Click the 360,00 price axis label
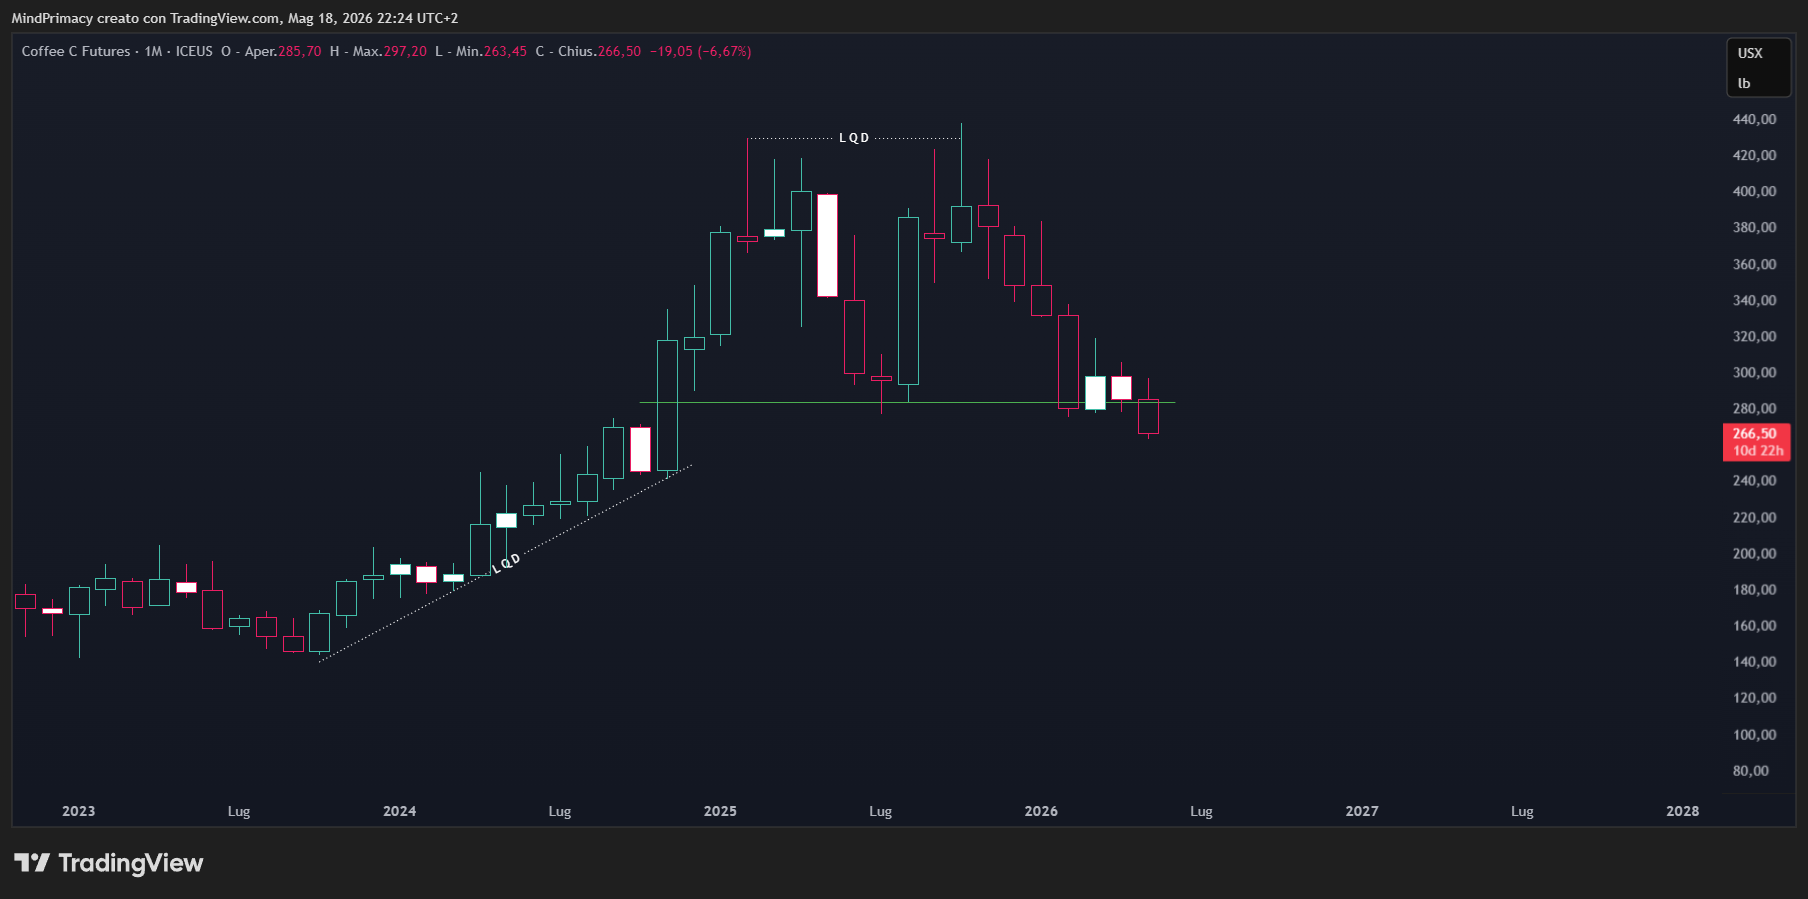The image size is (1808, 899). click(1754, 264)
